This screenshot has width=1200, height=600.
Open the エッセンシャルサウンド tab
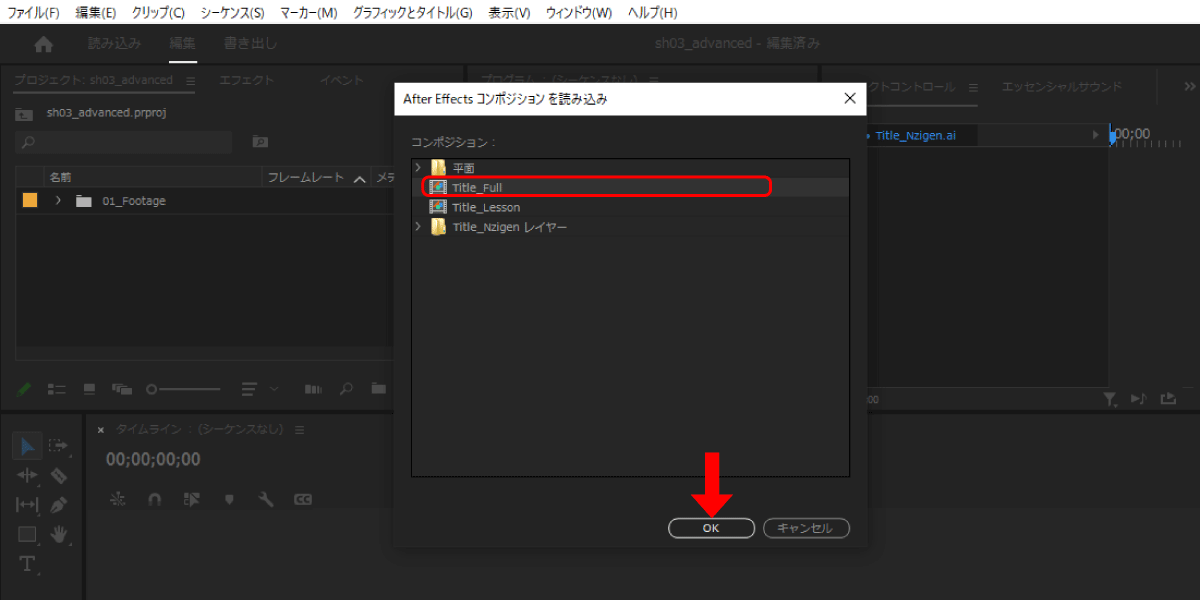(x=1062, y=87)
